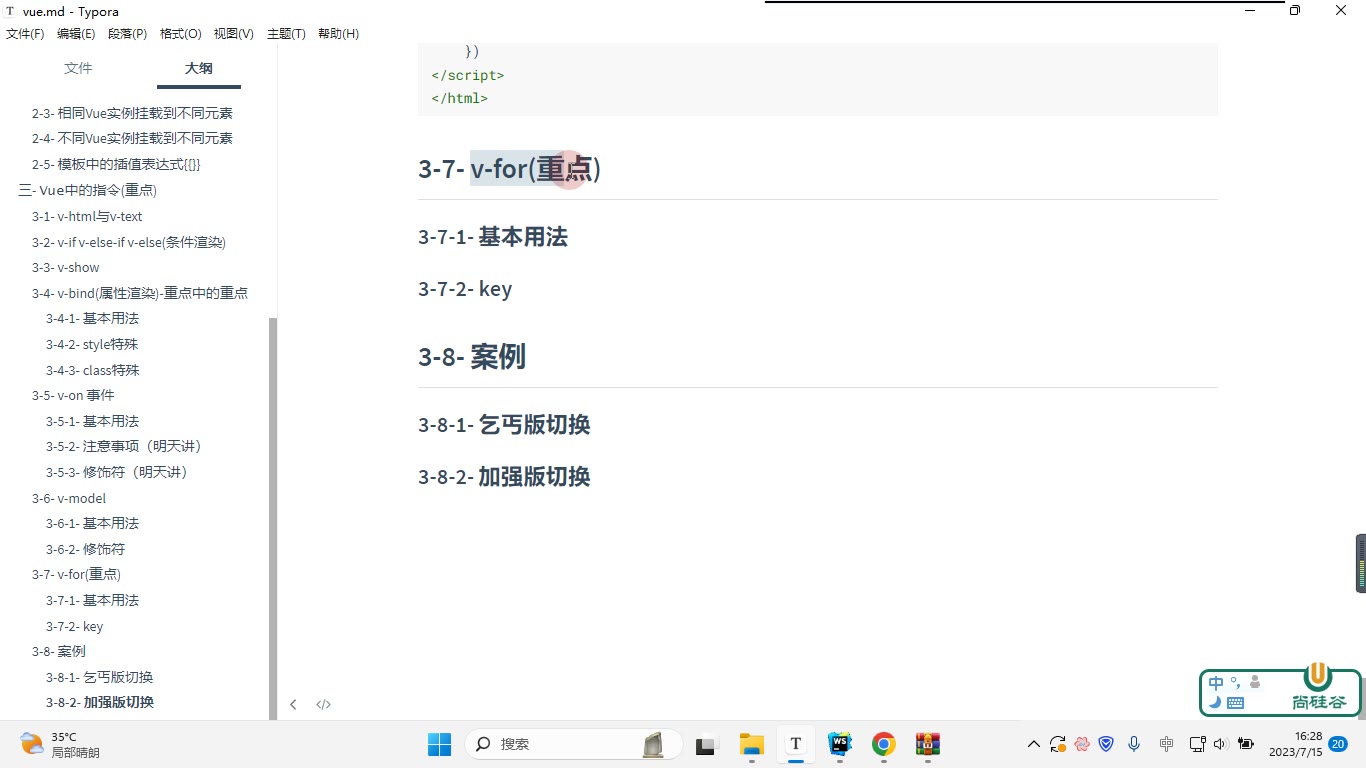Click volume speaker icon in tray
The height and width of the screenshot is (768, 1366).
click(x=1220, y=744)
